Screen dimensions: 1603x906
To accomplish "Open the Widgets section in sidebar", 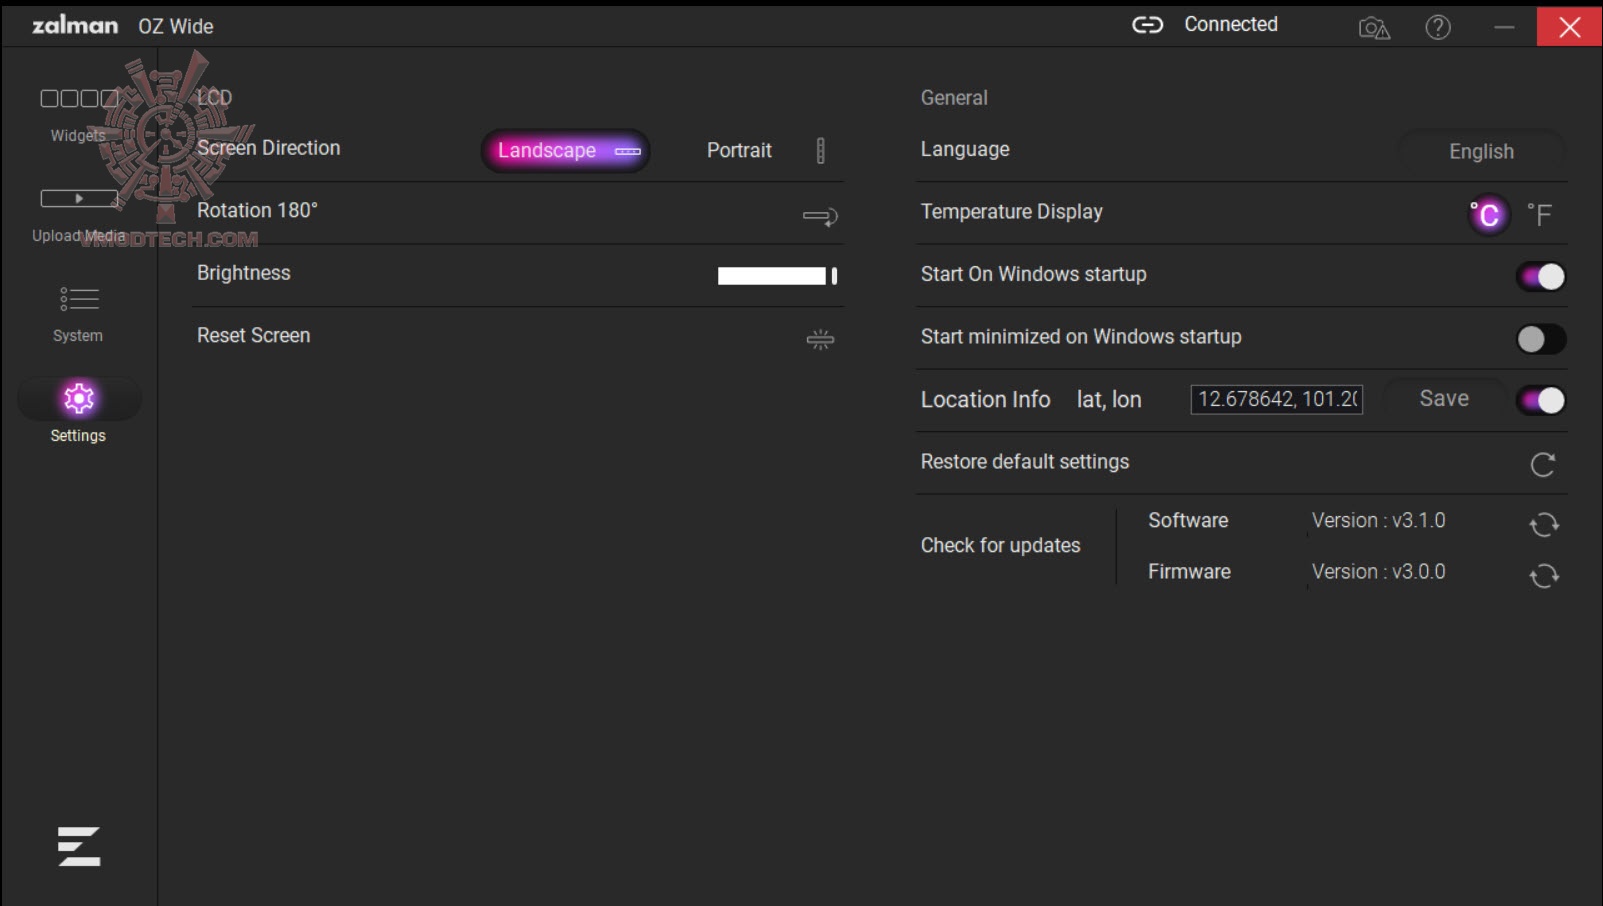I will pos(78,114).
